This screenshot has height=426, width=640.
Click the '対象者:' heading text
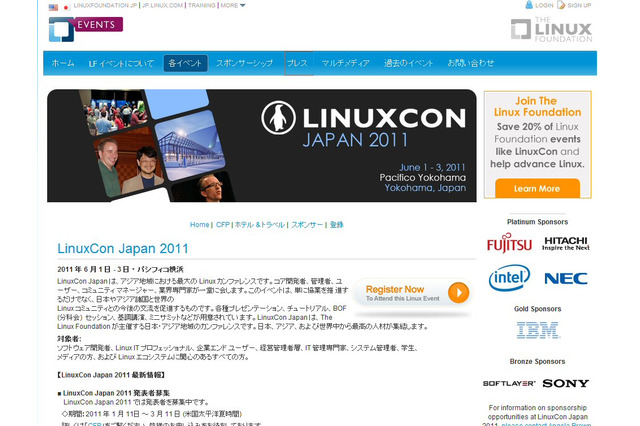click(x=69, y=339)
